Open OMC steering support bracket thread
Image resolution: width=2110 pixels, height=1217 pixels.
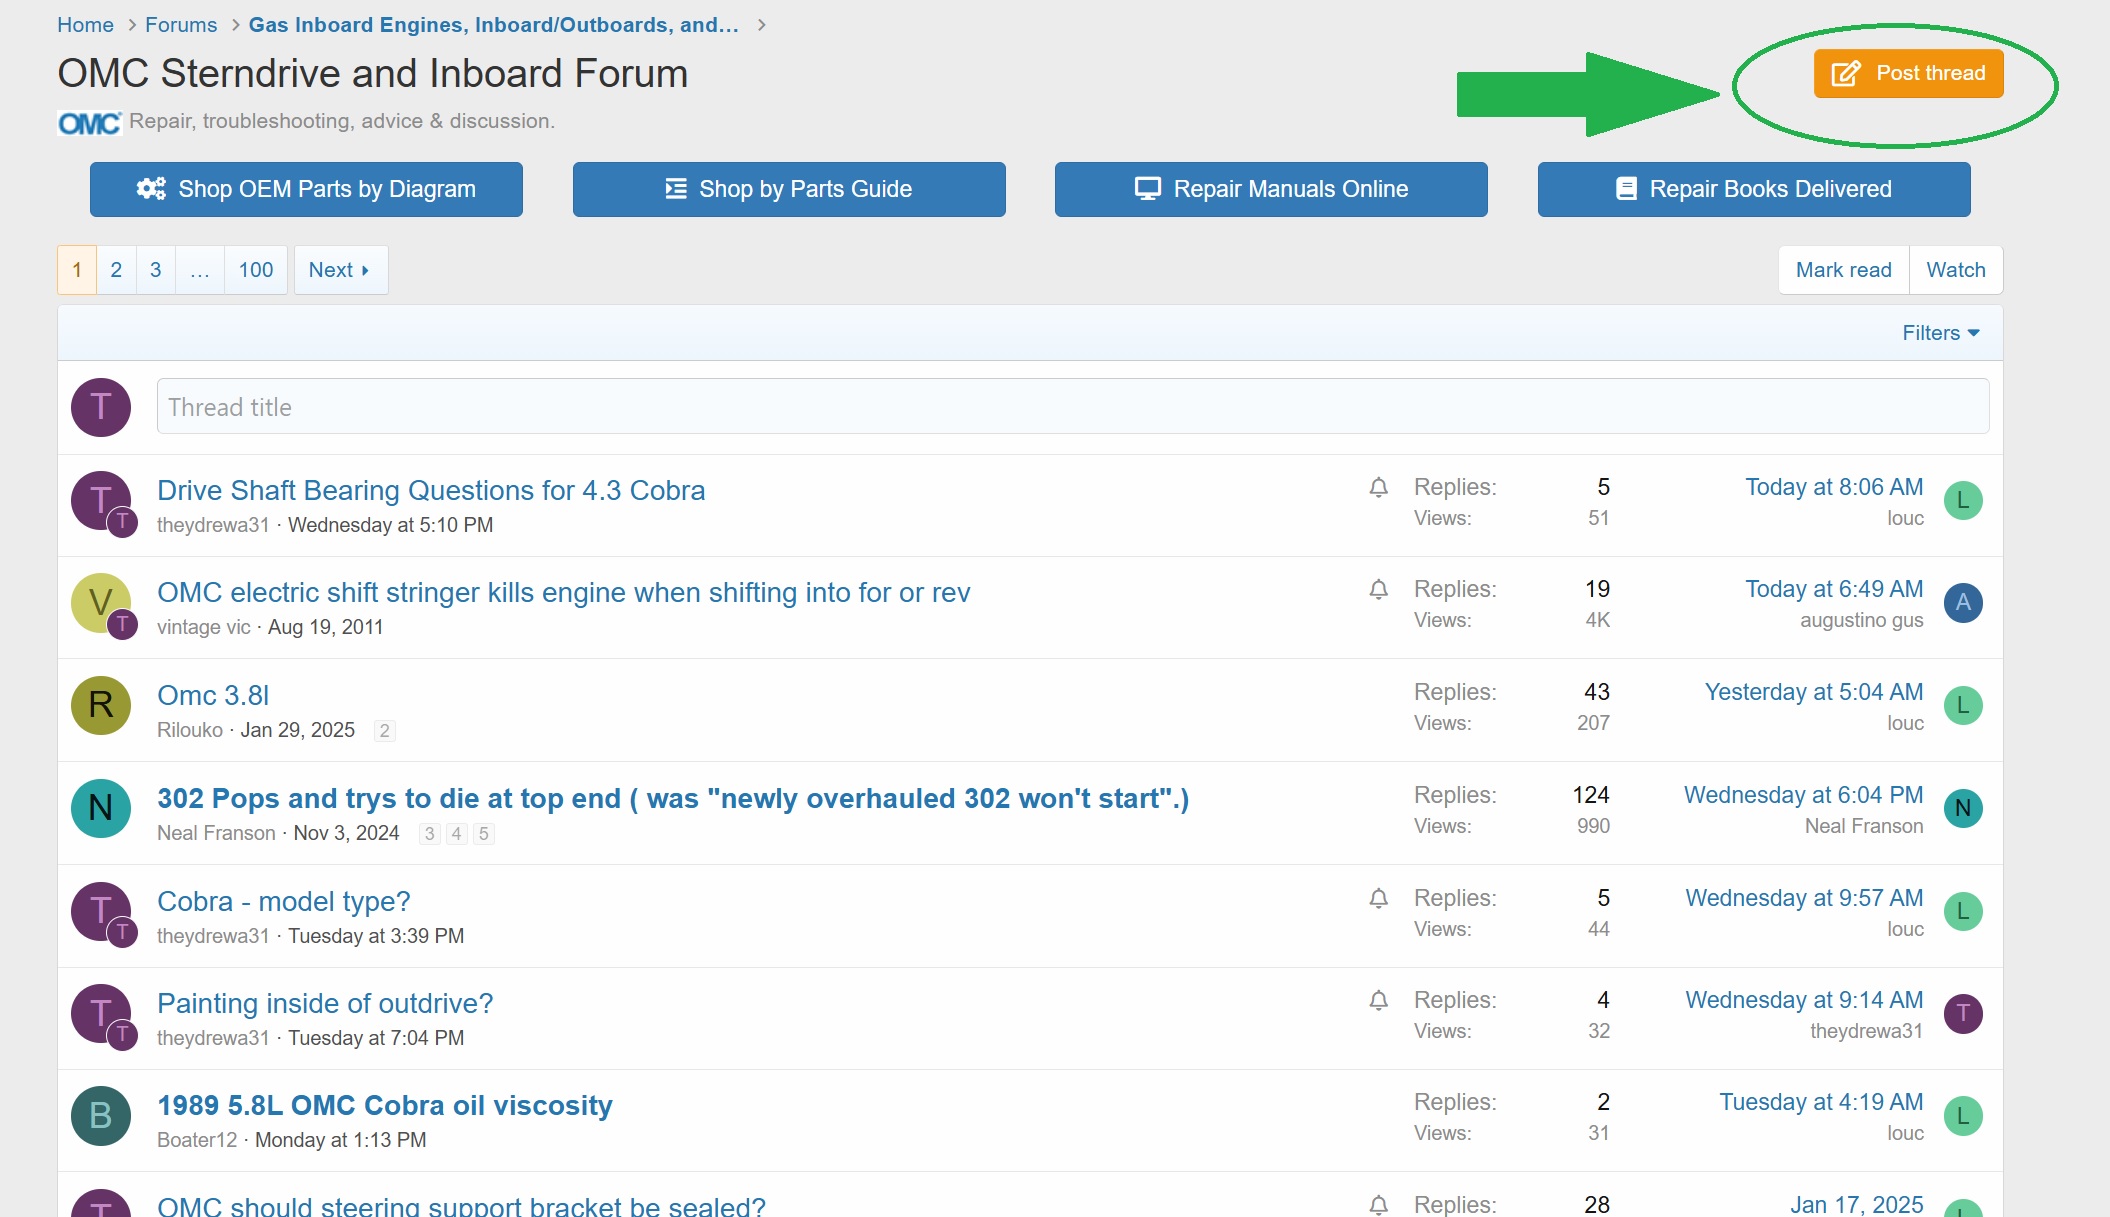[461, 1205]
